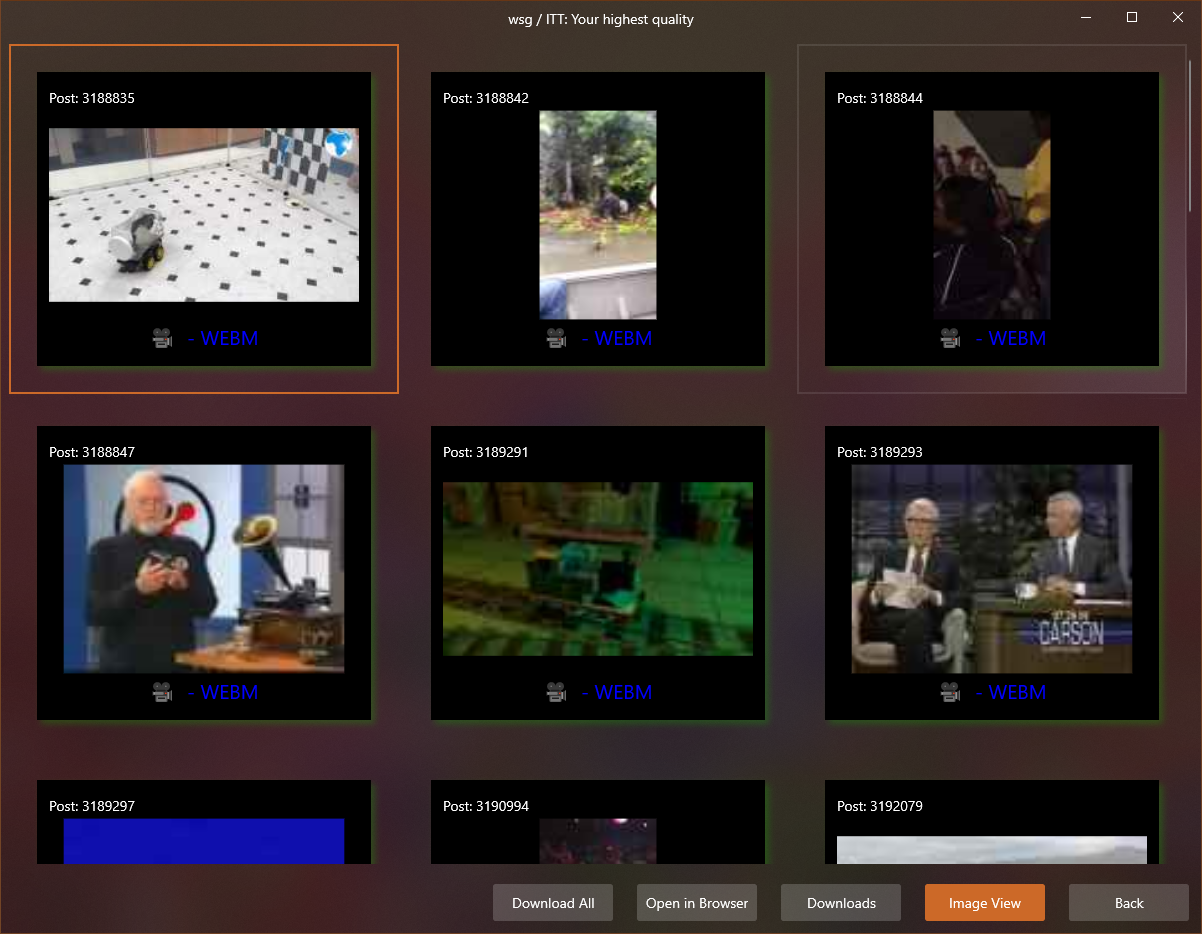
Task: Click the Download All button
Action: tap(553, 903)
